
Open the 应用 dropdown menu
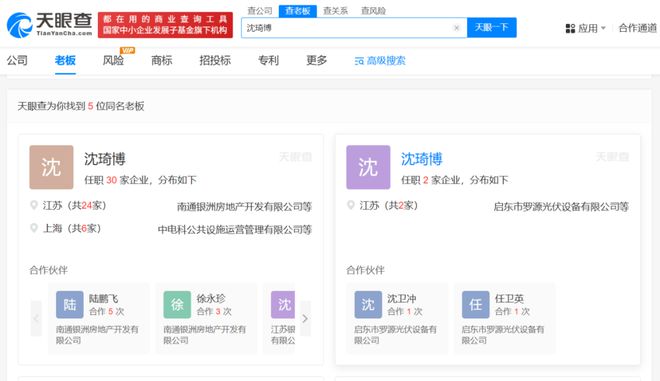585,28
